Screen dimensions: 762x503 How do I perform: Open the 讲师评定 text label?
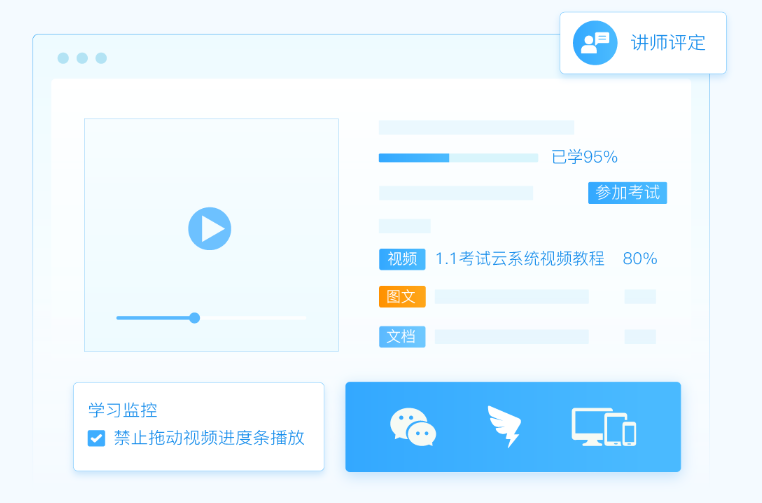click(668, 43)
